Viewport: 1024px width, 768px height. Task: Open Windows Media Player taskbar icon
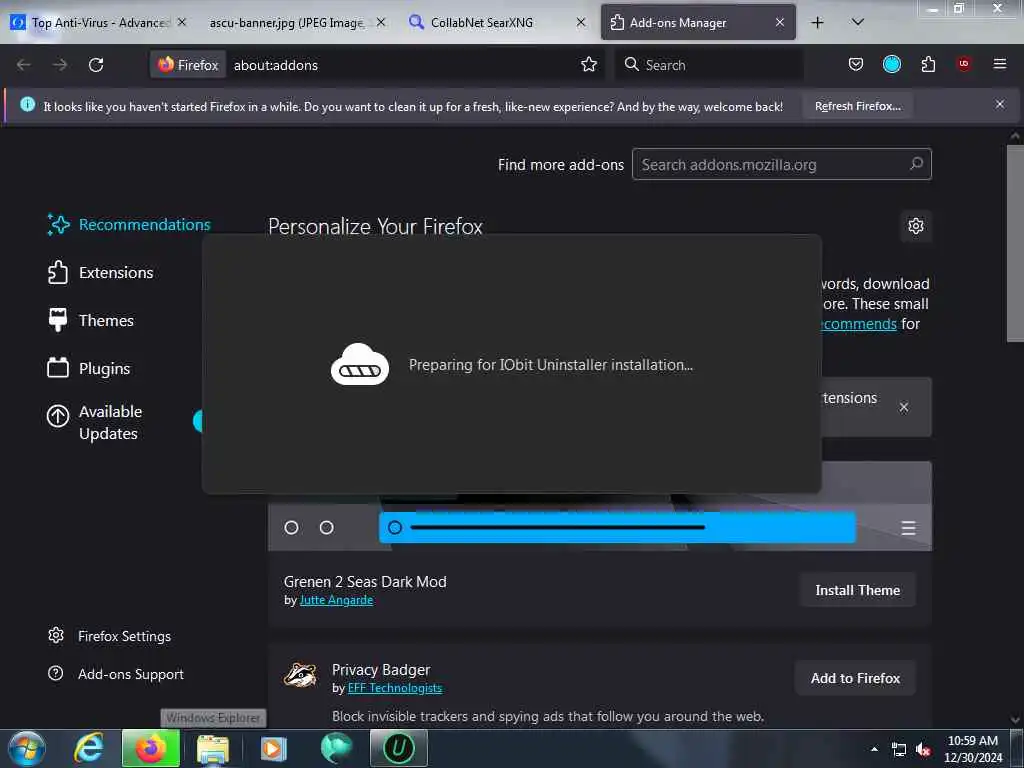pos(274,748)
